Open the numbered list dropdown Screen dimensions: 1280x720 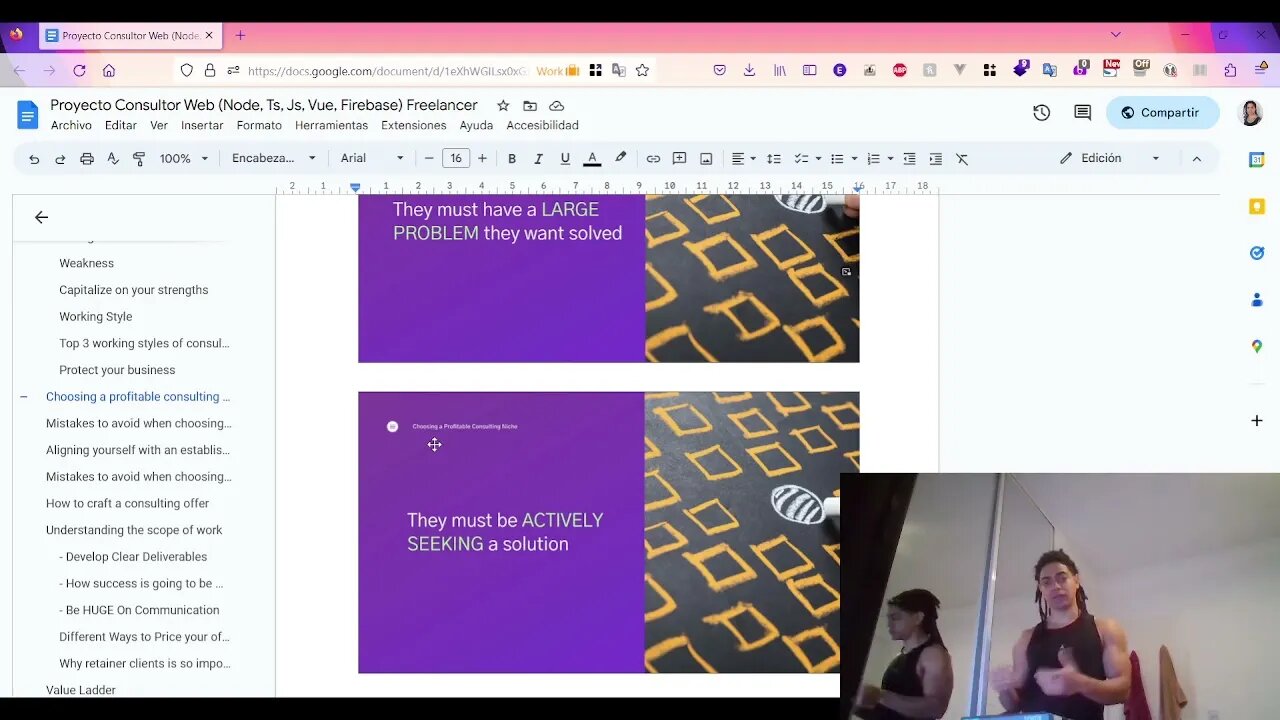[879, 159]
